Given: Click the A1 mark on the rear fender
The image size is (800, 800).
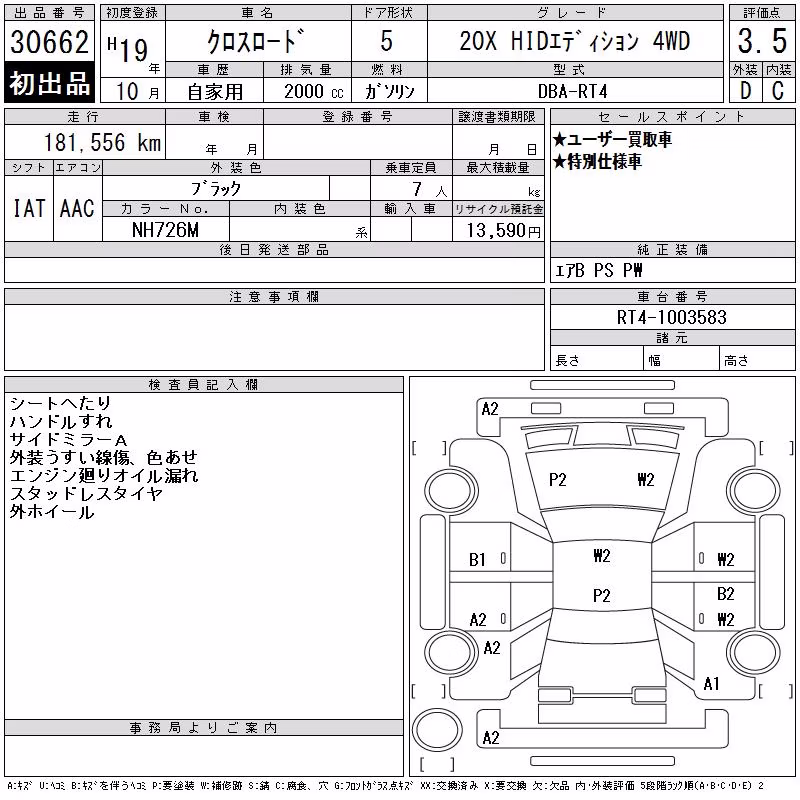Looking at the screenshot, I should coord(711,684).
